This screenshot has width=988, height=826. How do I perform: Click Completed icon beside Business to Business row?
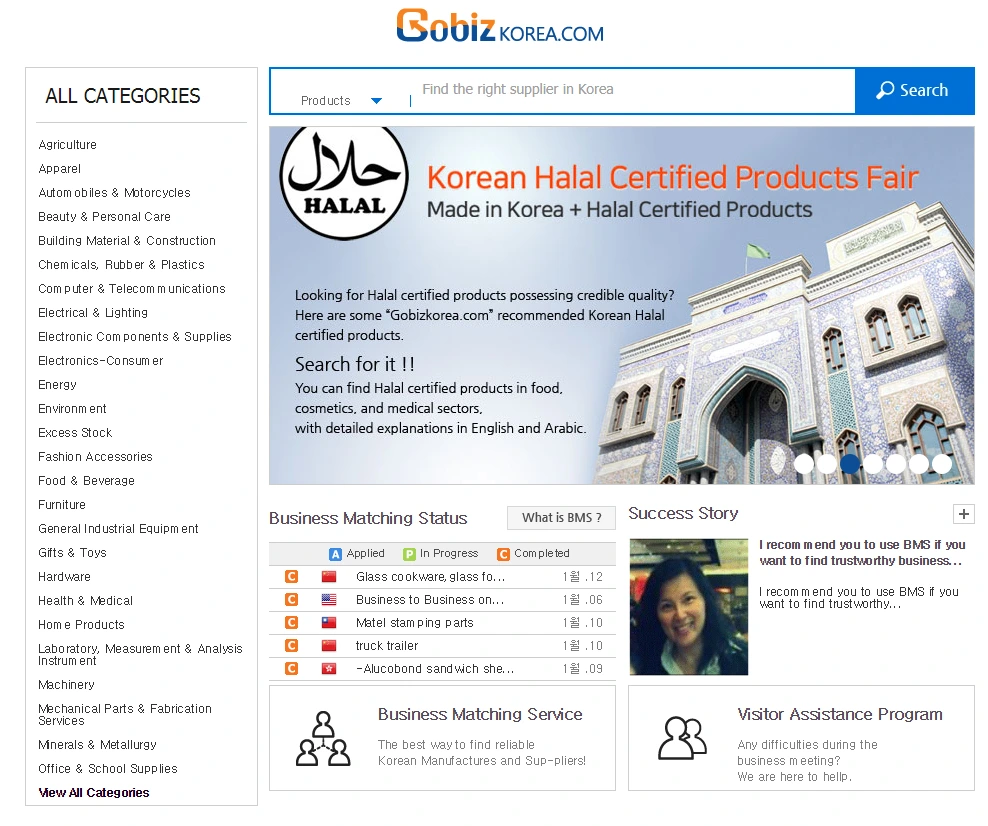291,600
